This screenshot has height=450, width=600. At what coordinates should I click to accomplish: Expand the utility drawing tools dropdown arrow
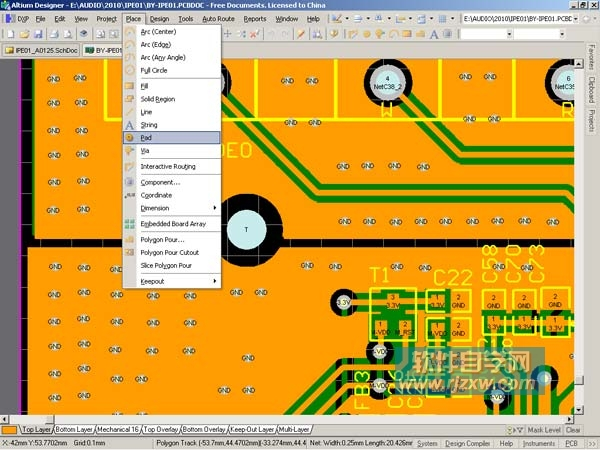click(x=347, y=18)
